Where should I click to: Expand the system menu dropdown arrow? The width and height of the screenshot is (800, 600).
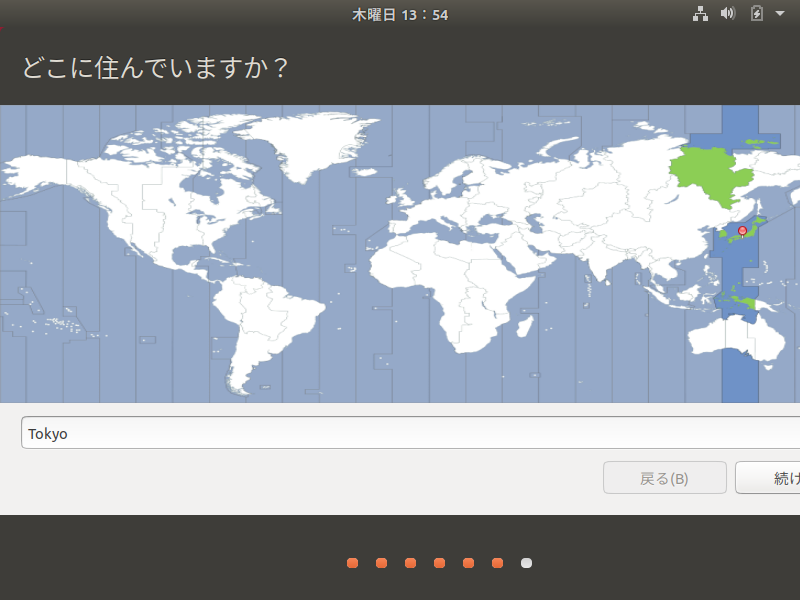click(780, 14)
